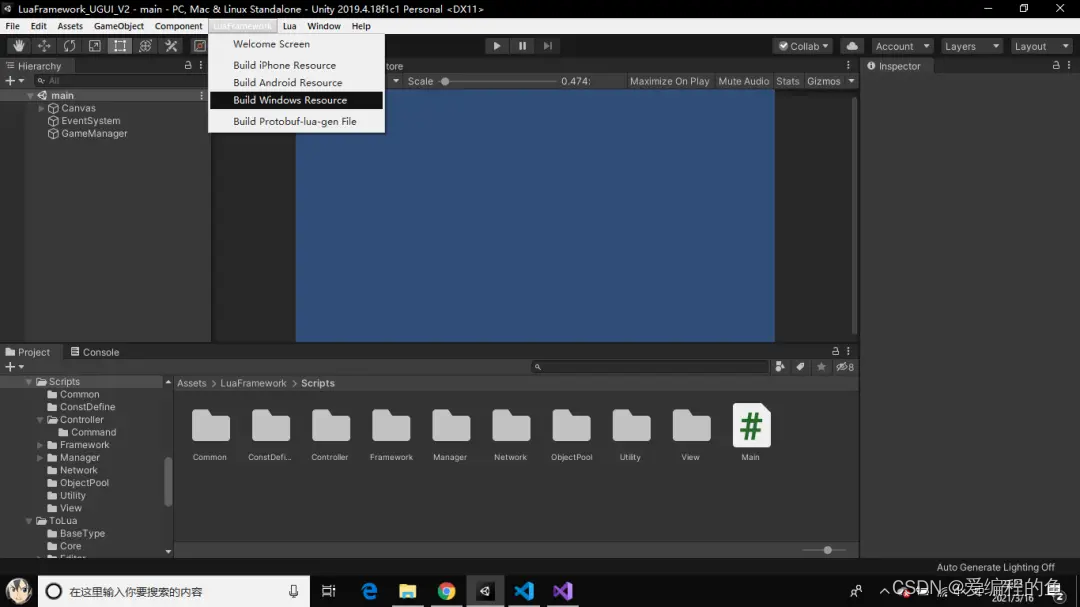The width and height of the screenshot is (1080, 607).
Task: Click the Pause button in playback controls
Action: click(521, 45)
